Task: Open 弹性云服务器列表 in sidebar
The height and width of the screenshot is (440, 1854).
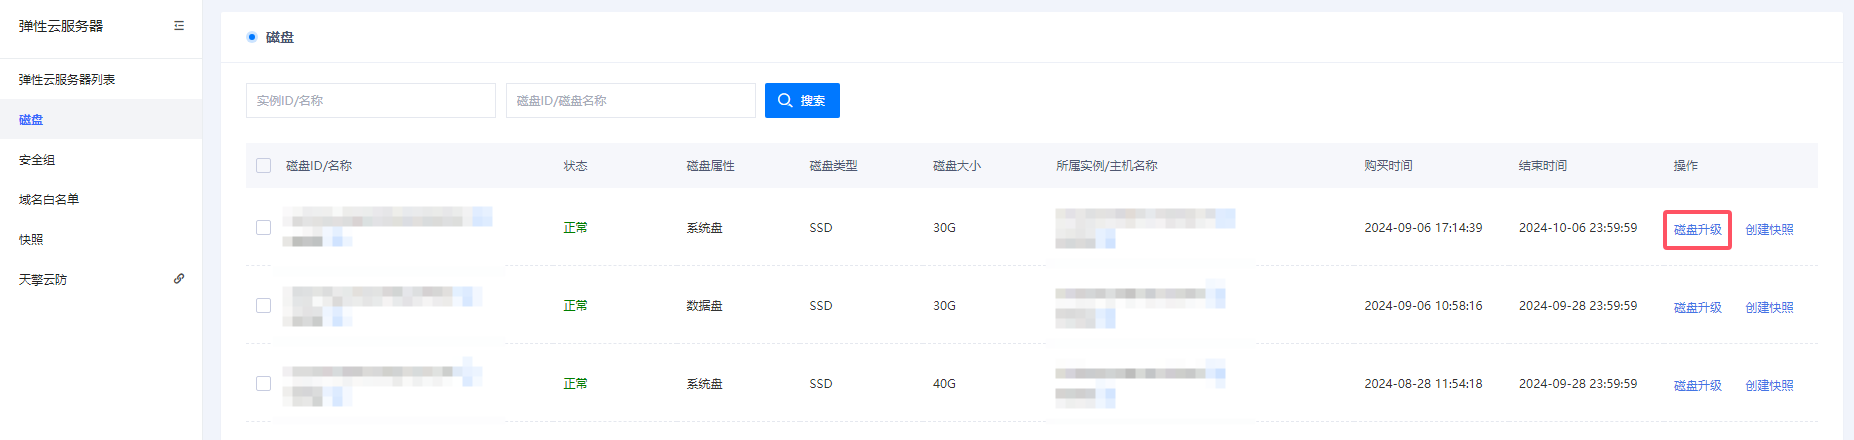Action: pos(67,80)
